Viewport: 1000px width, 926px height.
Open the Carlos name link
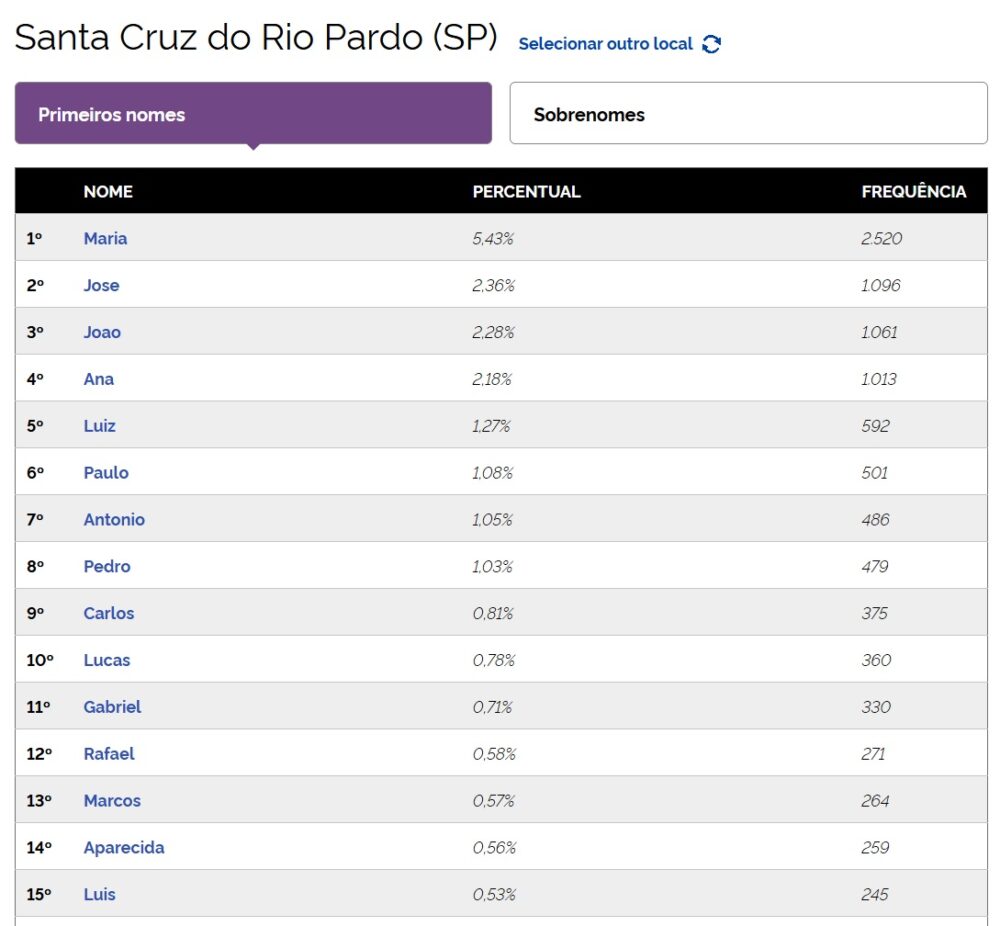[109, 614]
